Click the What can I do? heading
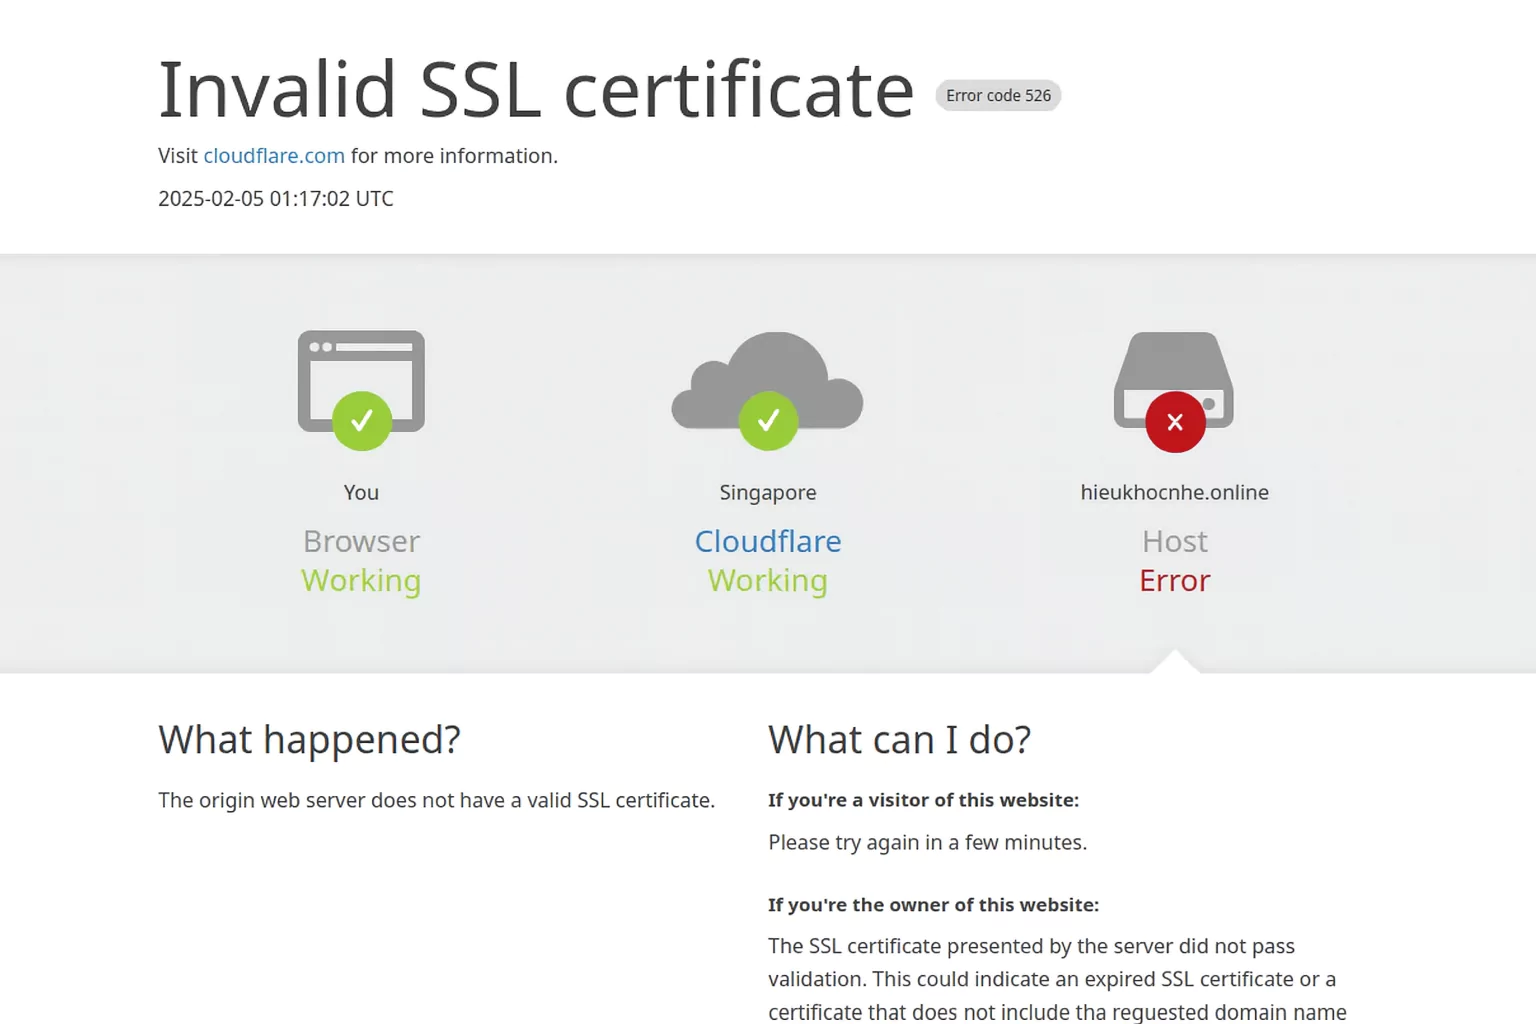 (x=899, y=740)
